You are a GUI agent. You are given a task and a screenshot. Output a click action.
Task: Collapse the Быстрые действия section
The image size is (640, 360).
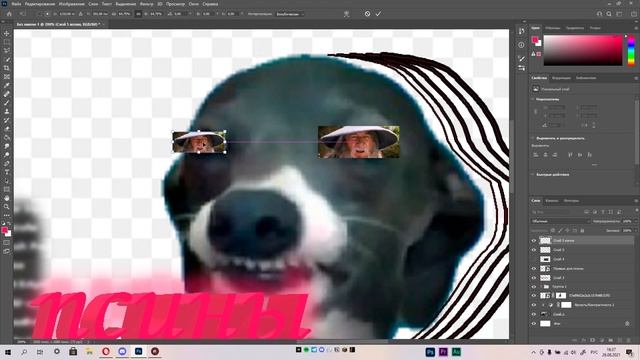tap(532, 174)
